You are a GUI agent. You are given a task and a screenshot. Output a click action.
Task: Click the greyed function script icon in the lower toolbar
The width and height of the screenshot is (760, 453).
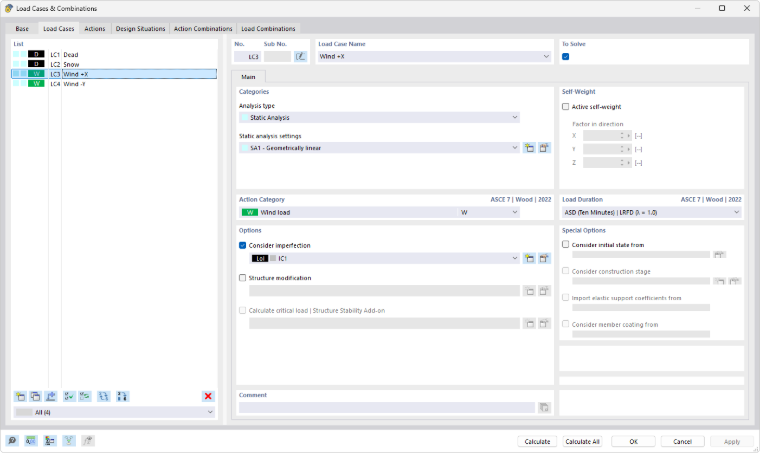(x=88, y=440)
